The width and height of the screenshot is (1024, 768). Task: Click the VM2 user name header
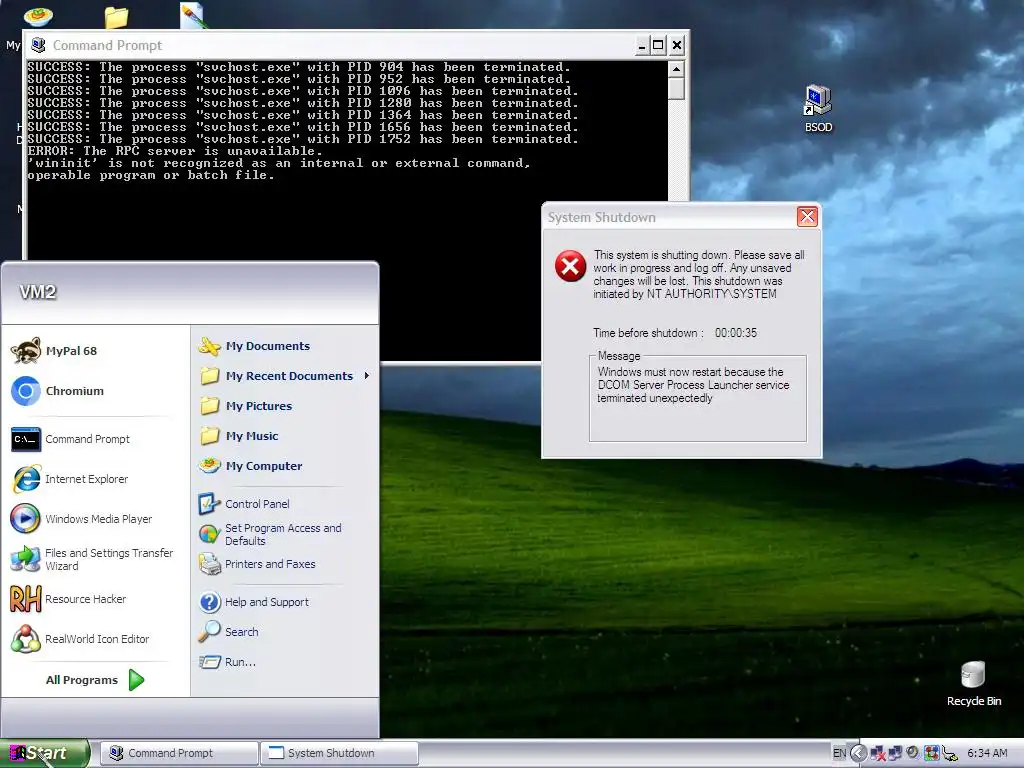tap(37, 292)
